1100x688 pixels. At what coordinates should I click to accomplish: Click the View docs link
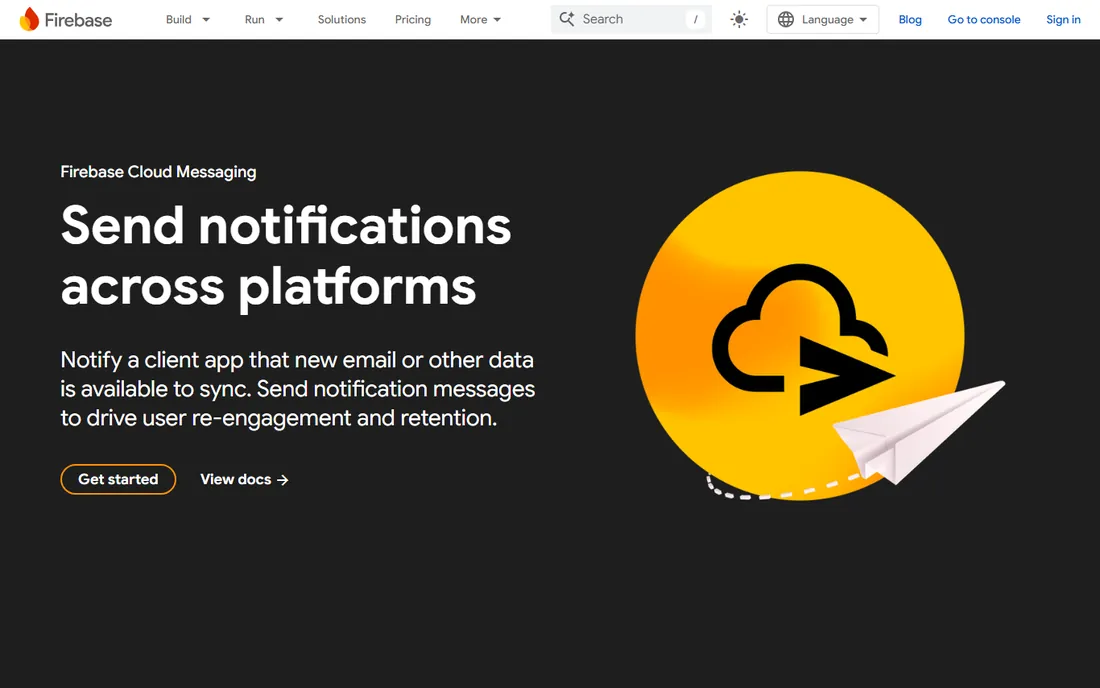pyautogui.click(x=244, y=480)
